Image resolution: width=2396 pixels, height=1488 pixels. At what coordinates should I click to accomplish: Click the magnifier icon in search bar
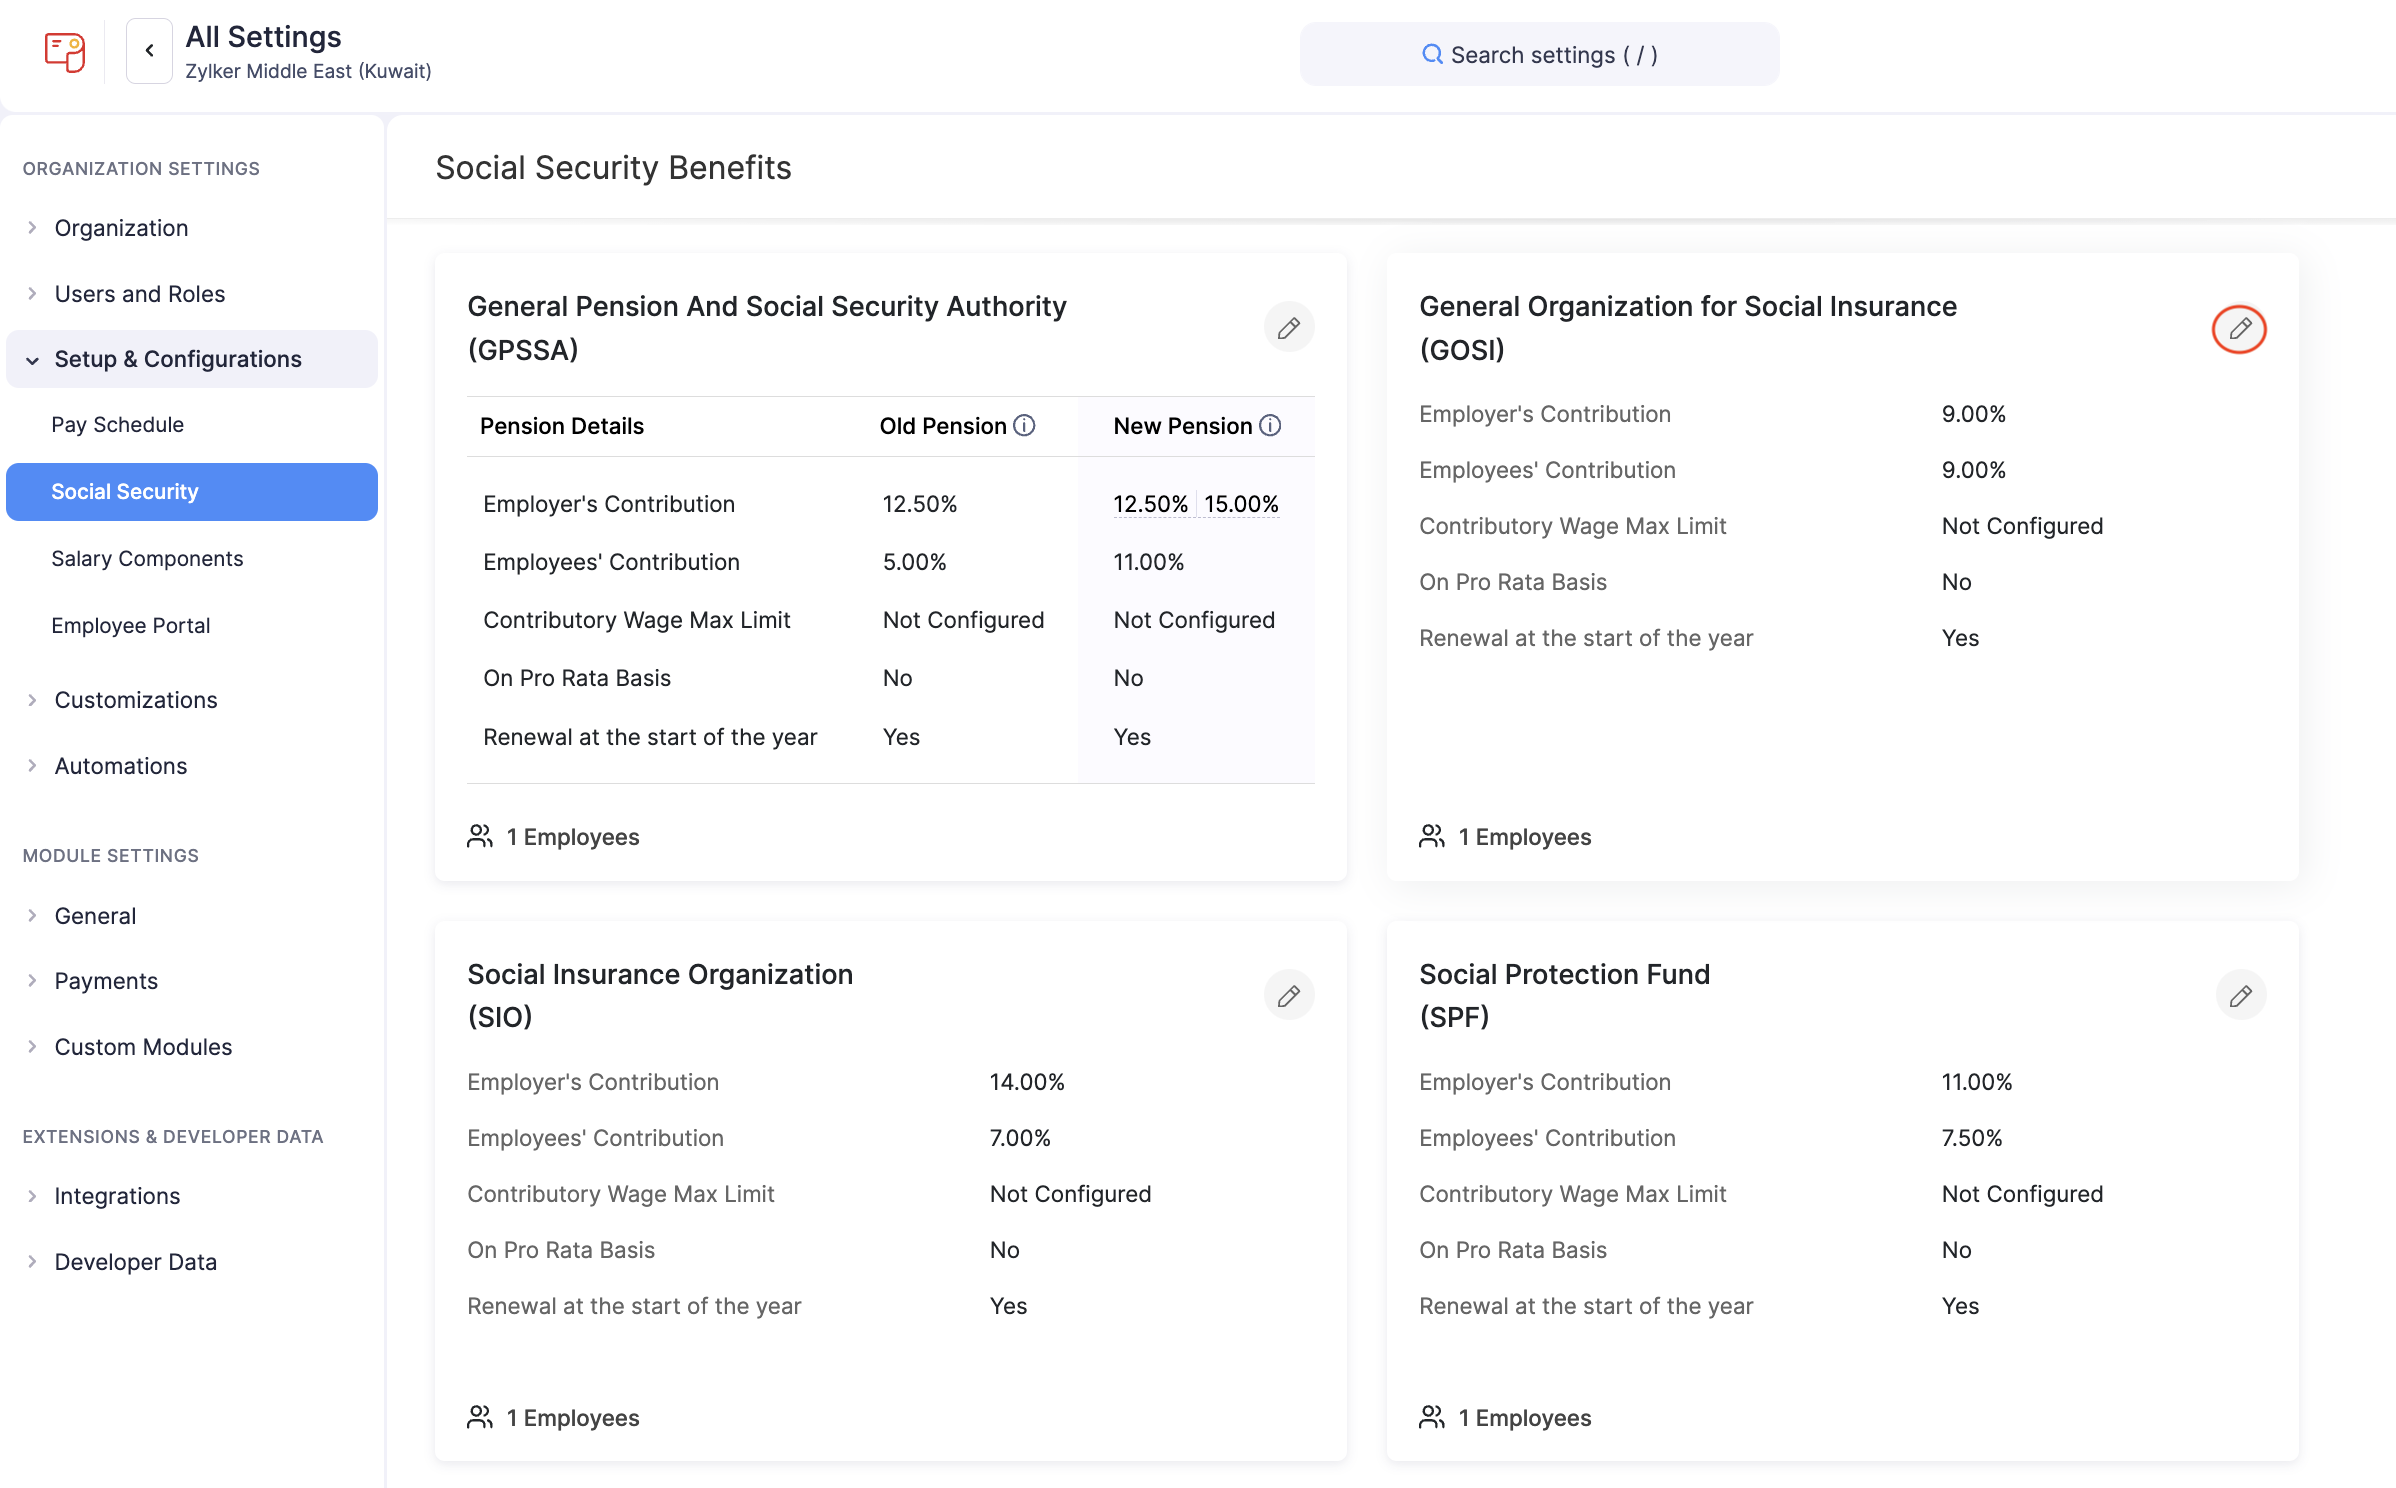pyautogui.click(x=1432, y=55)
